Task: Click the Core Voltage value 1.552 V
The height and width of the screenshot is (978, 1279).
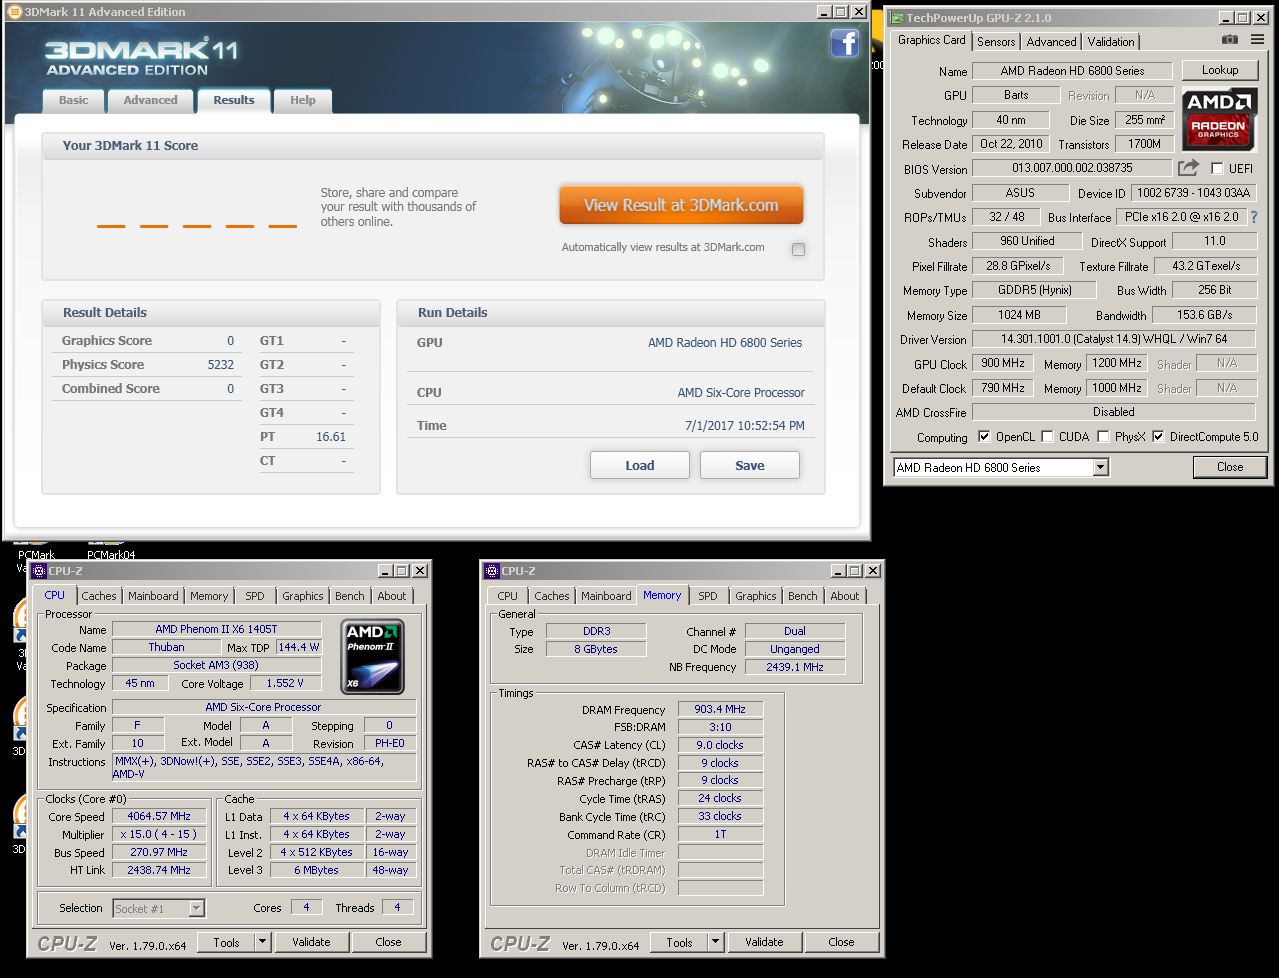Action: 285,684
